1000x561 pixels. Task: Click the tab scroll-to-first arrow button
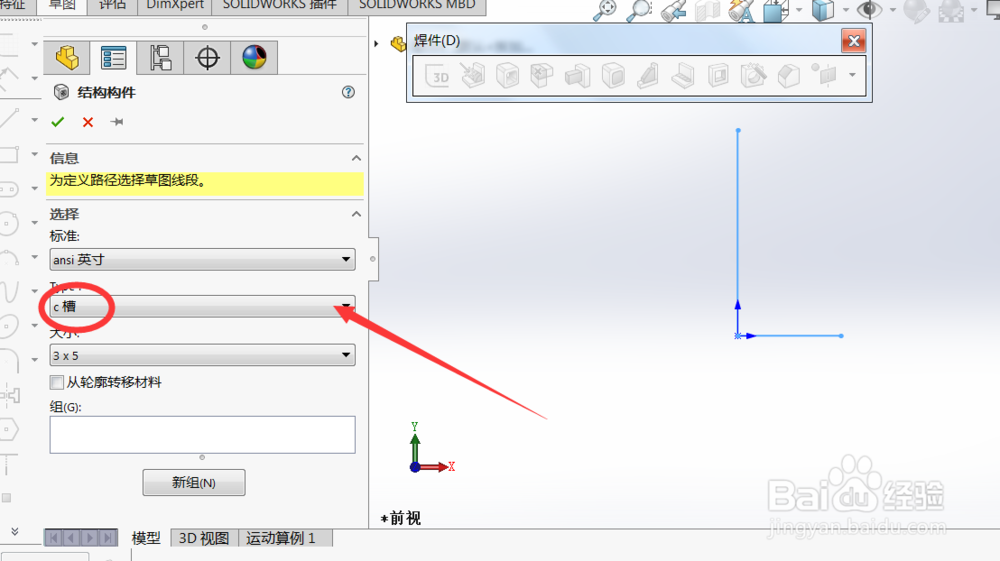tap(54, 538)
